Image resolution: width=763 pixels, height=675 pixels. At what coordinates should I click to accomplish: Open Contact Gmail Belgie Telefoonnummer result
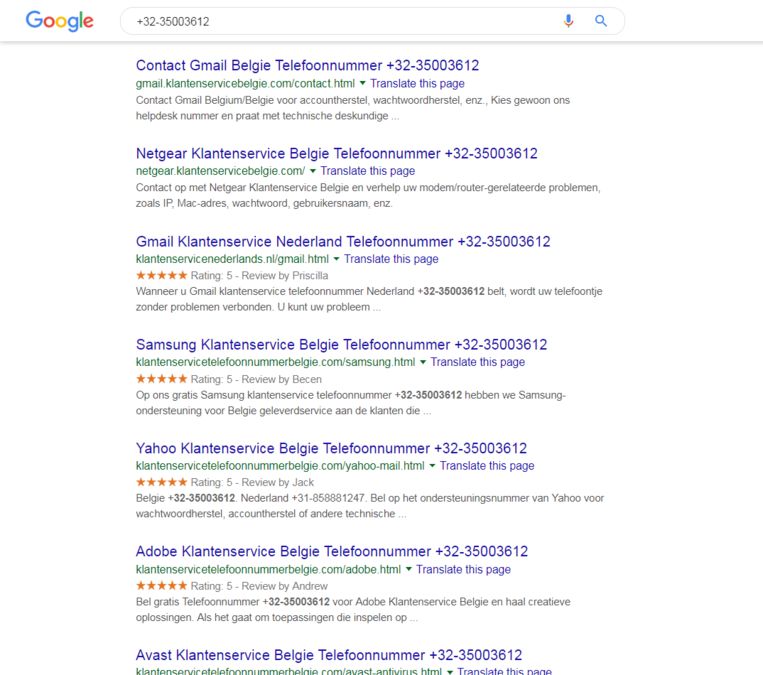tap(307, 66)
